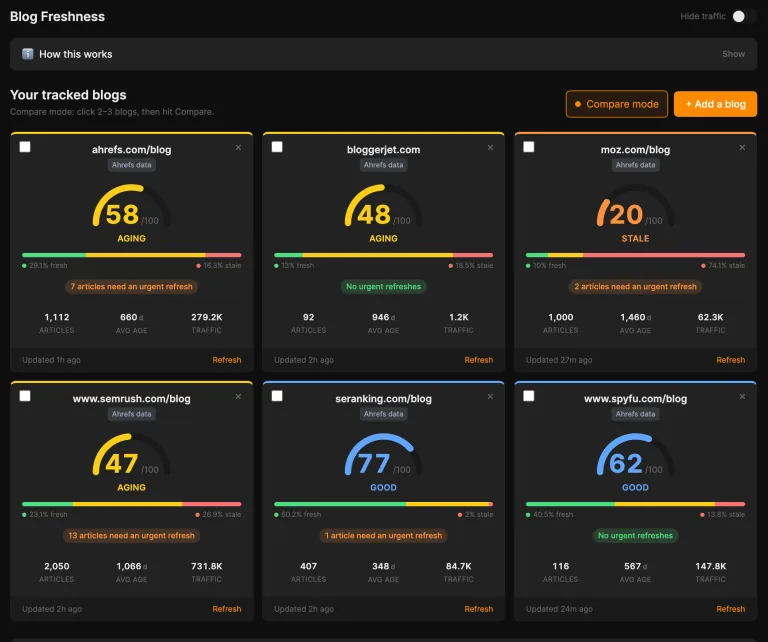Remove bloggerjet.com card with X icon

tap(490, 147)
